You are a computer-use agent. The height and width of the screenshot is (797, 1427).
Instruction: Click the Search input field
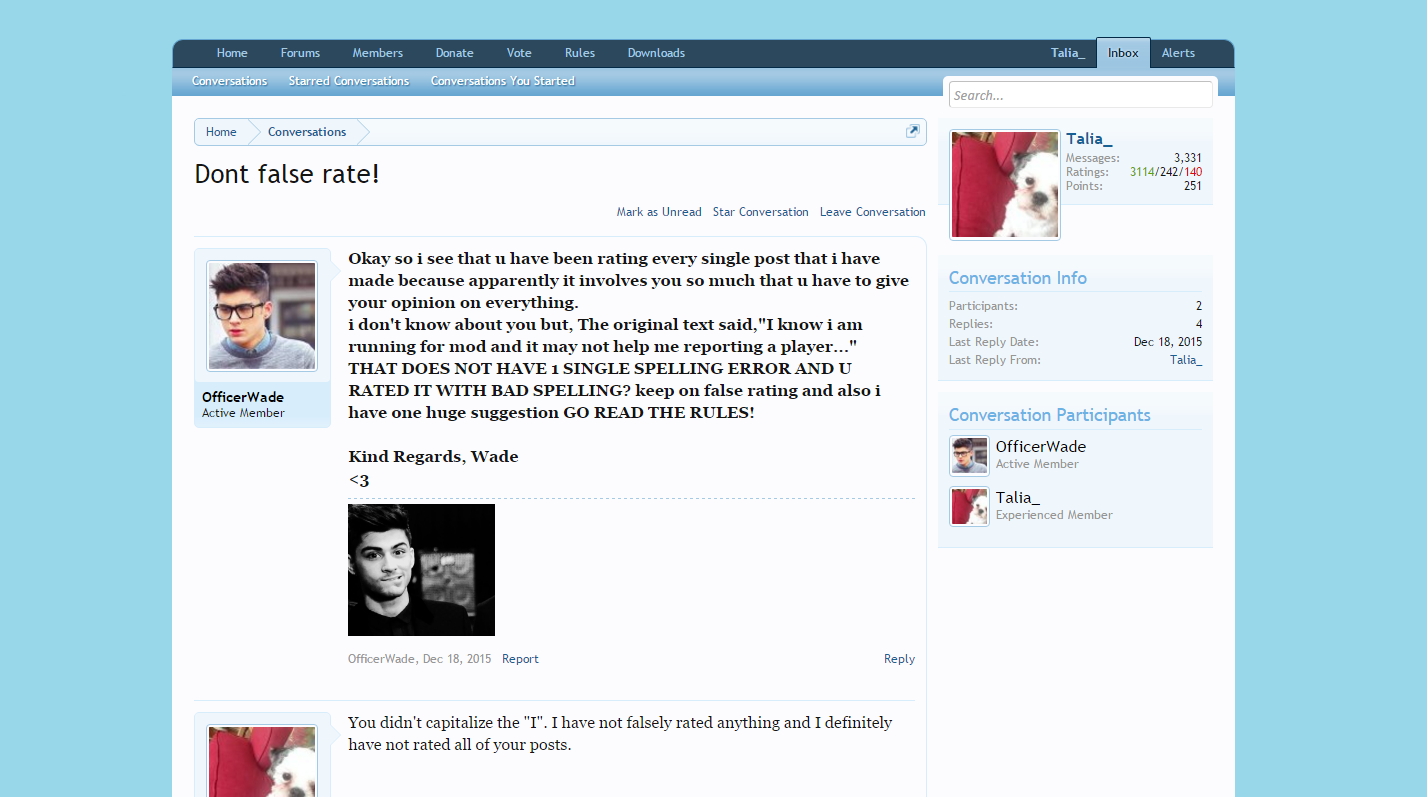[1080, 95]
